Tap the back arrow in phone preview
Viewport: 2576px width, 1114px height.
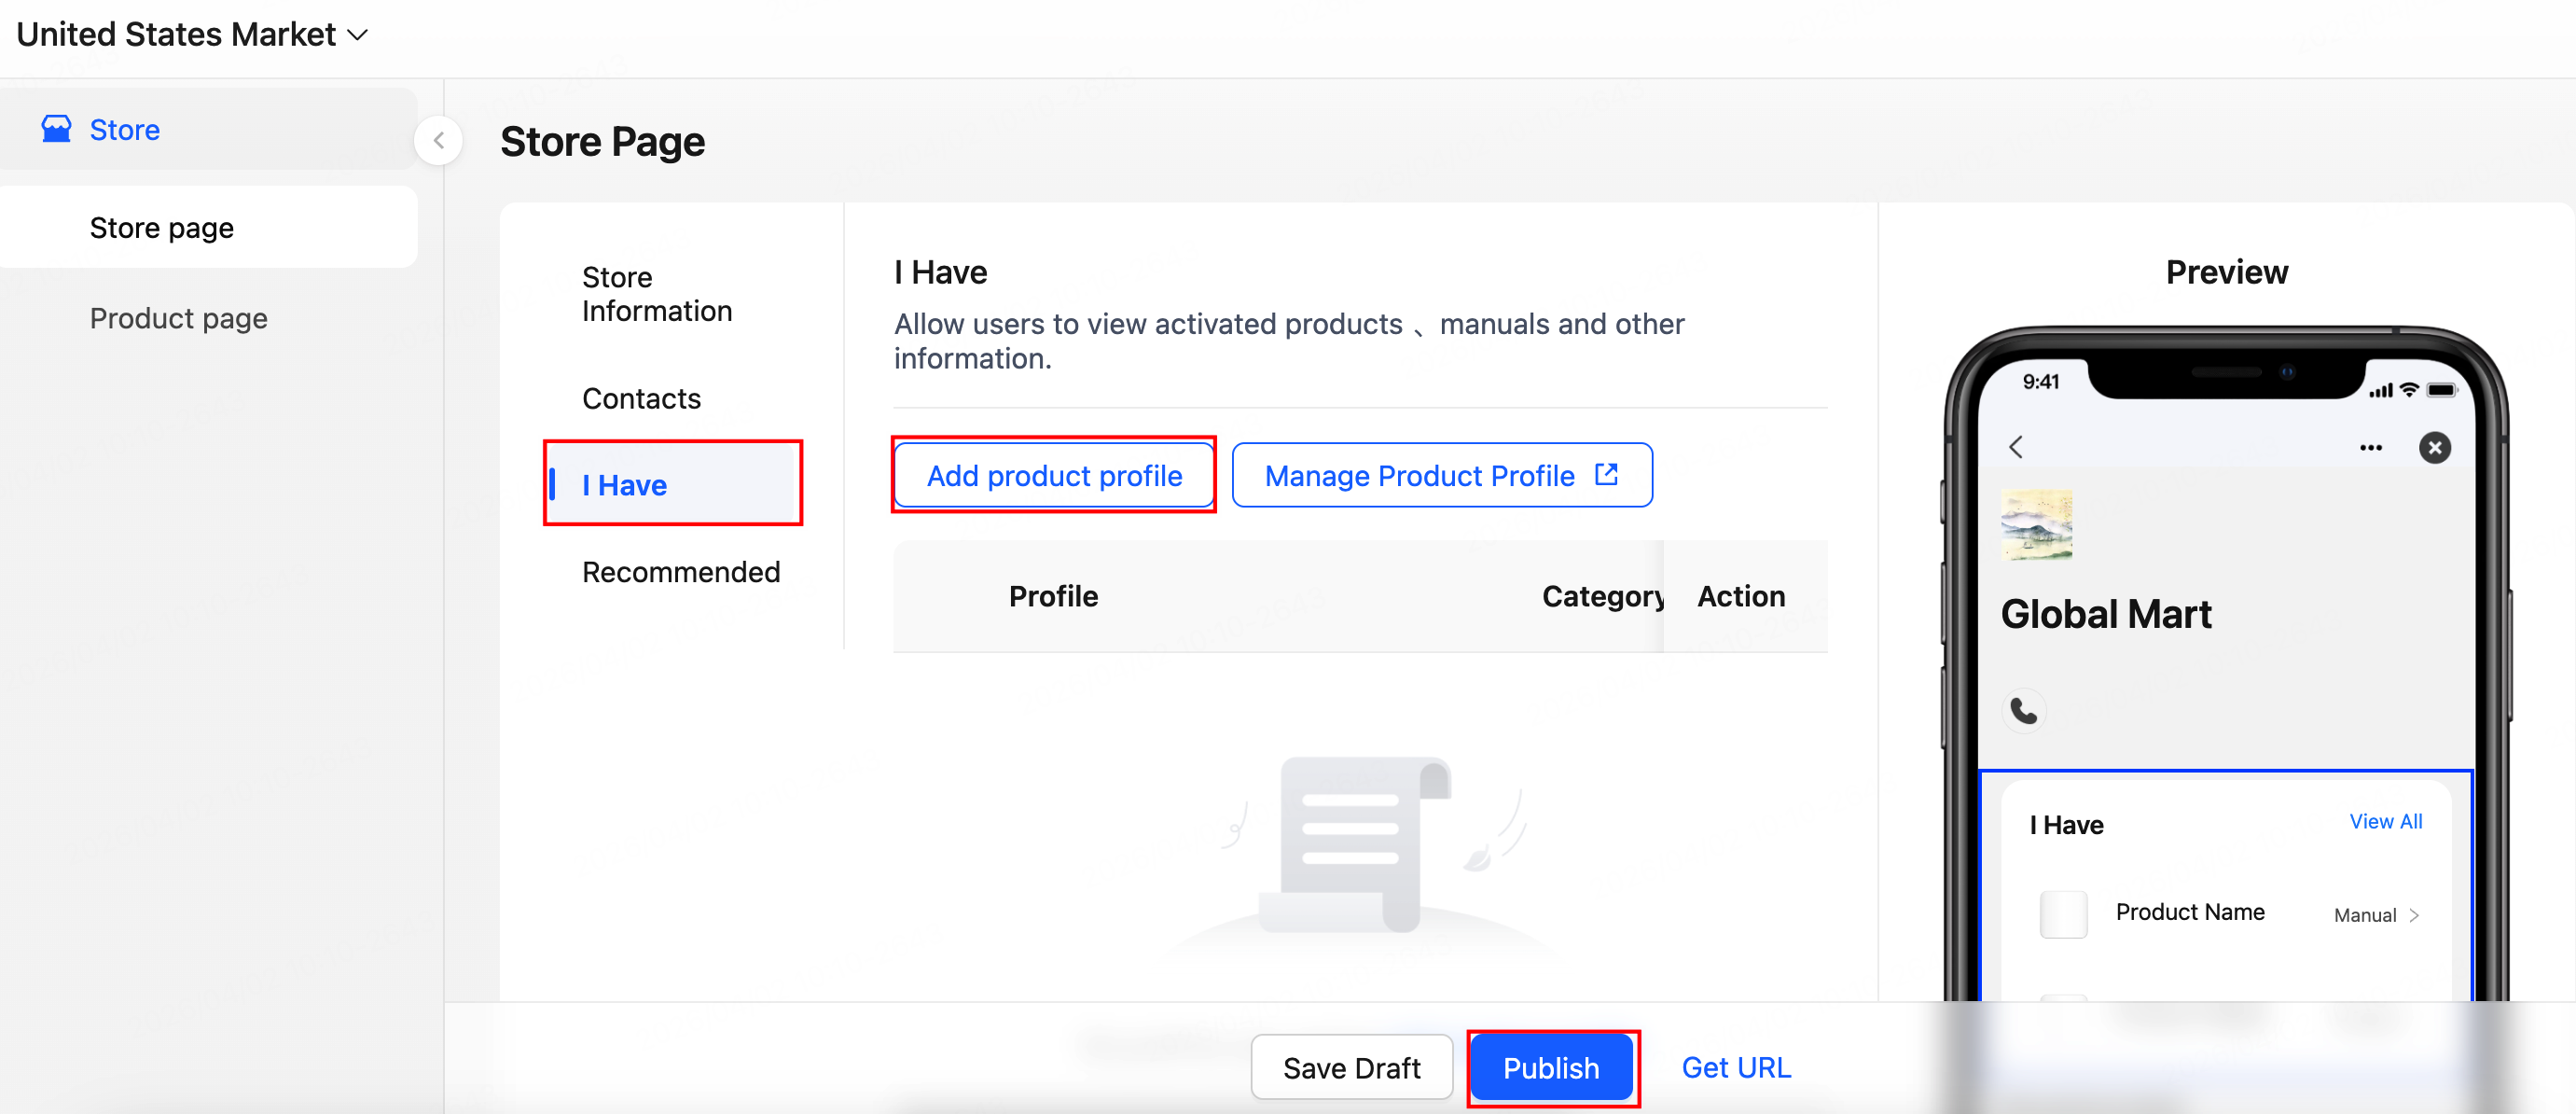(2016, 447)
